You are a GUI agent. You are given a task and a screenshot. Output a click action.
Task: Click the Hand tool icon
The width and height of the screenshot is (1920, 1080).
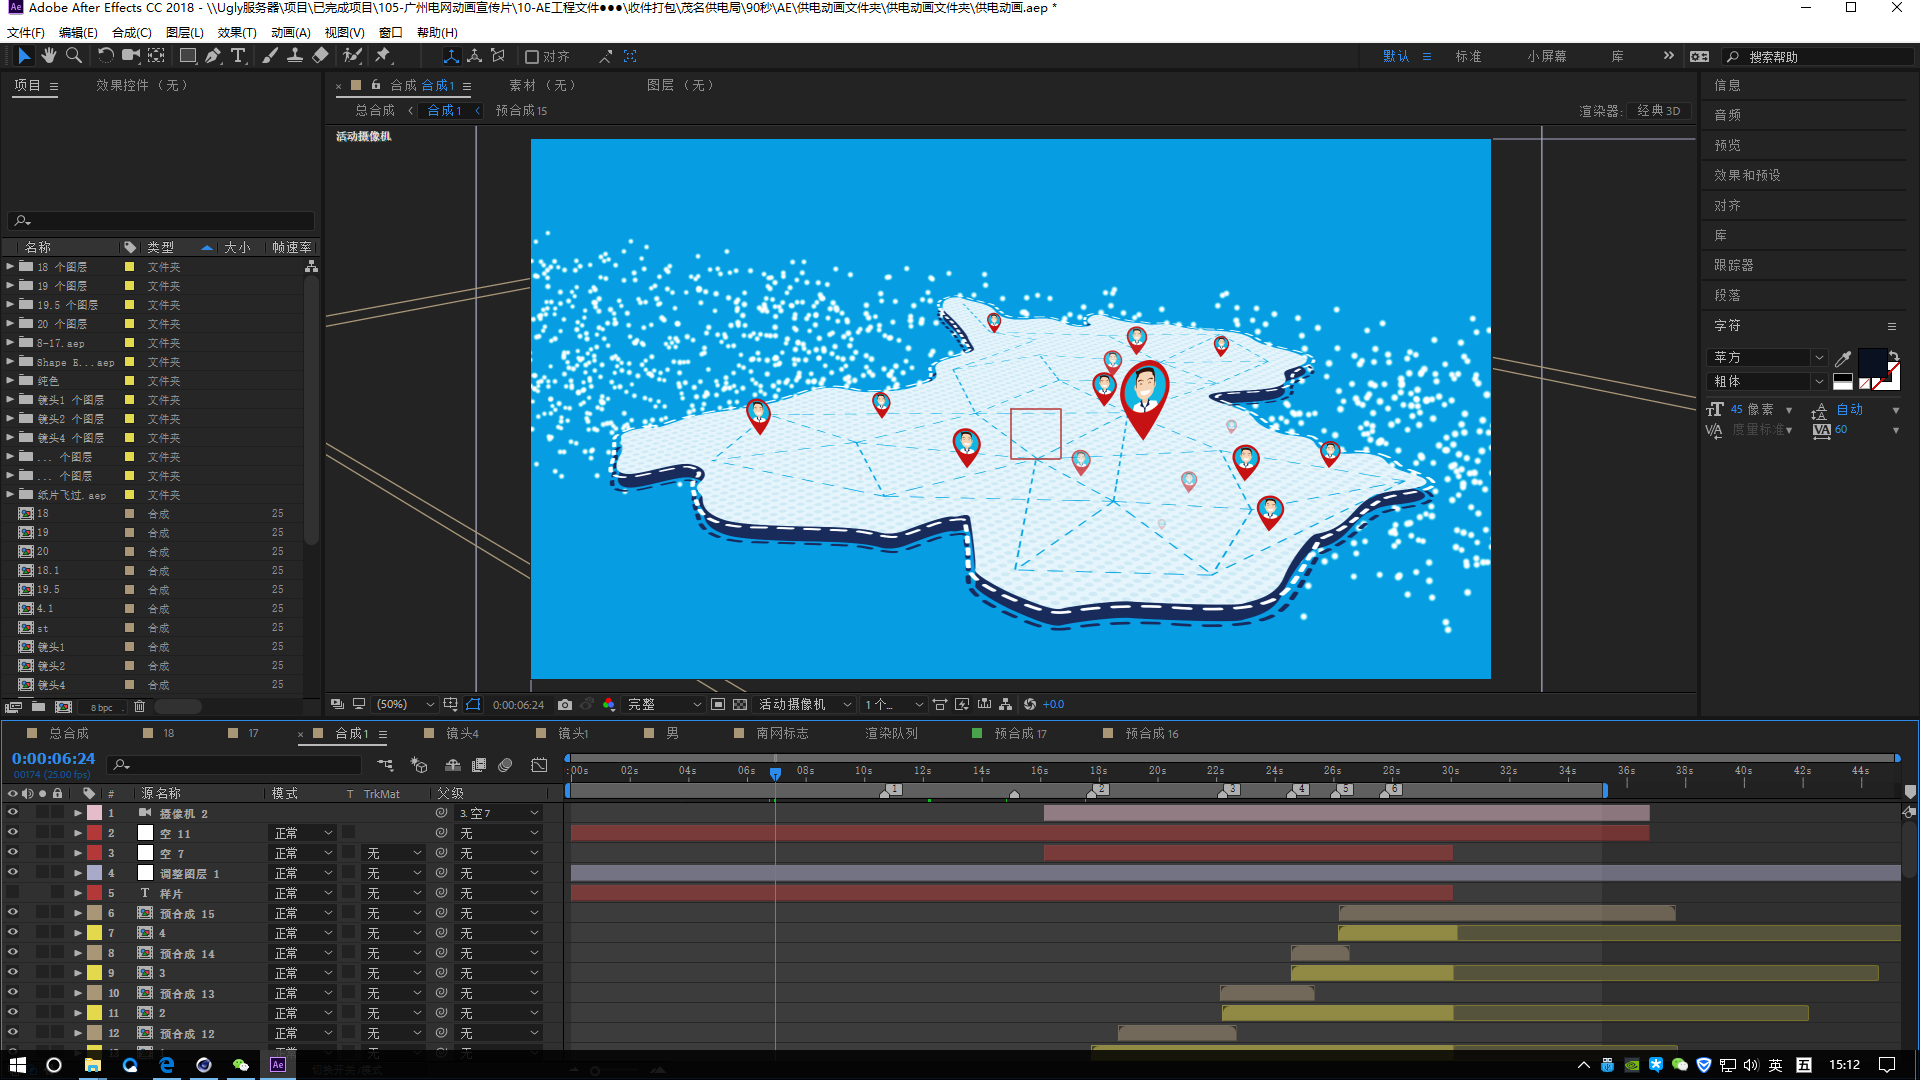pyautogui.click(x=49, y=55)
